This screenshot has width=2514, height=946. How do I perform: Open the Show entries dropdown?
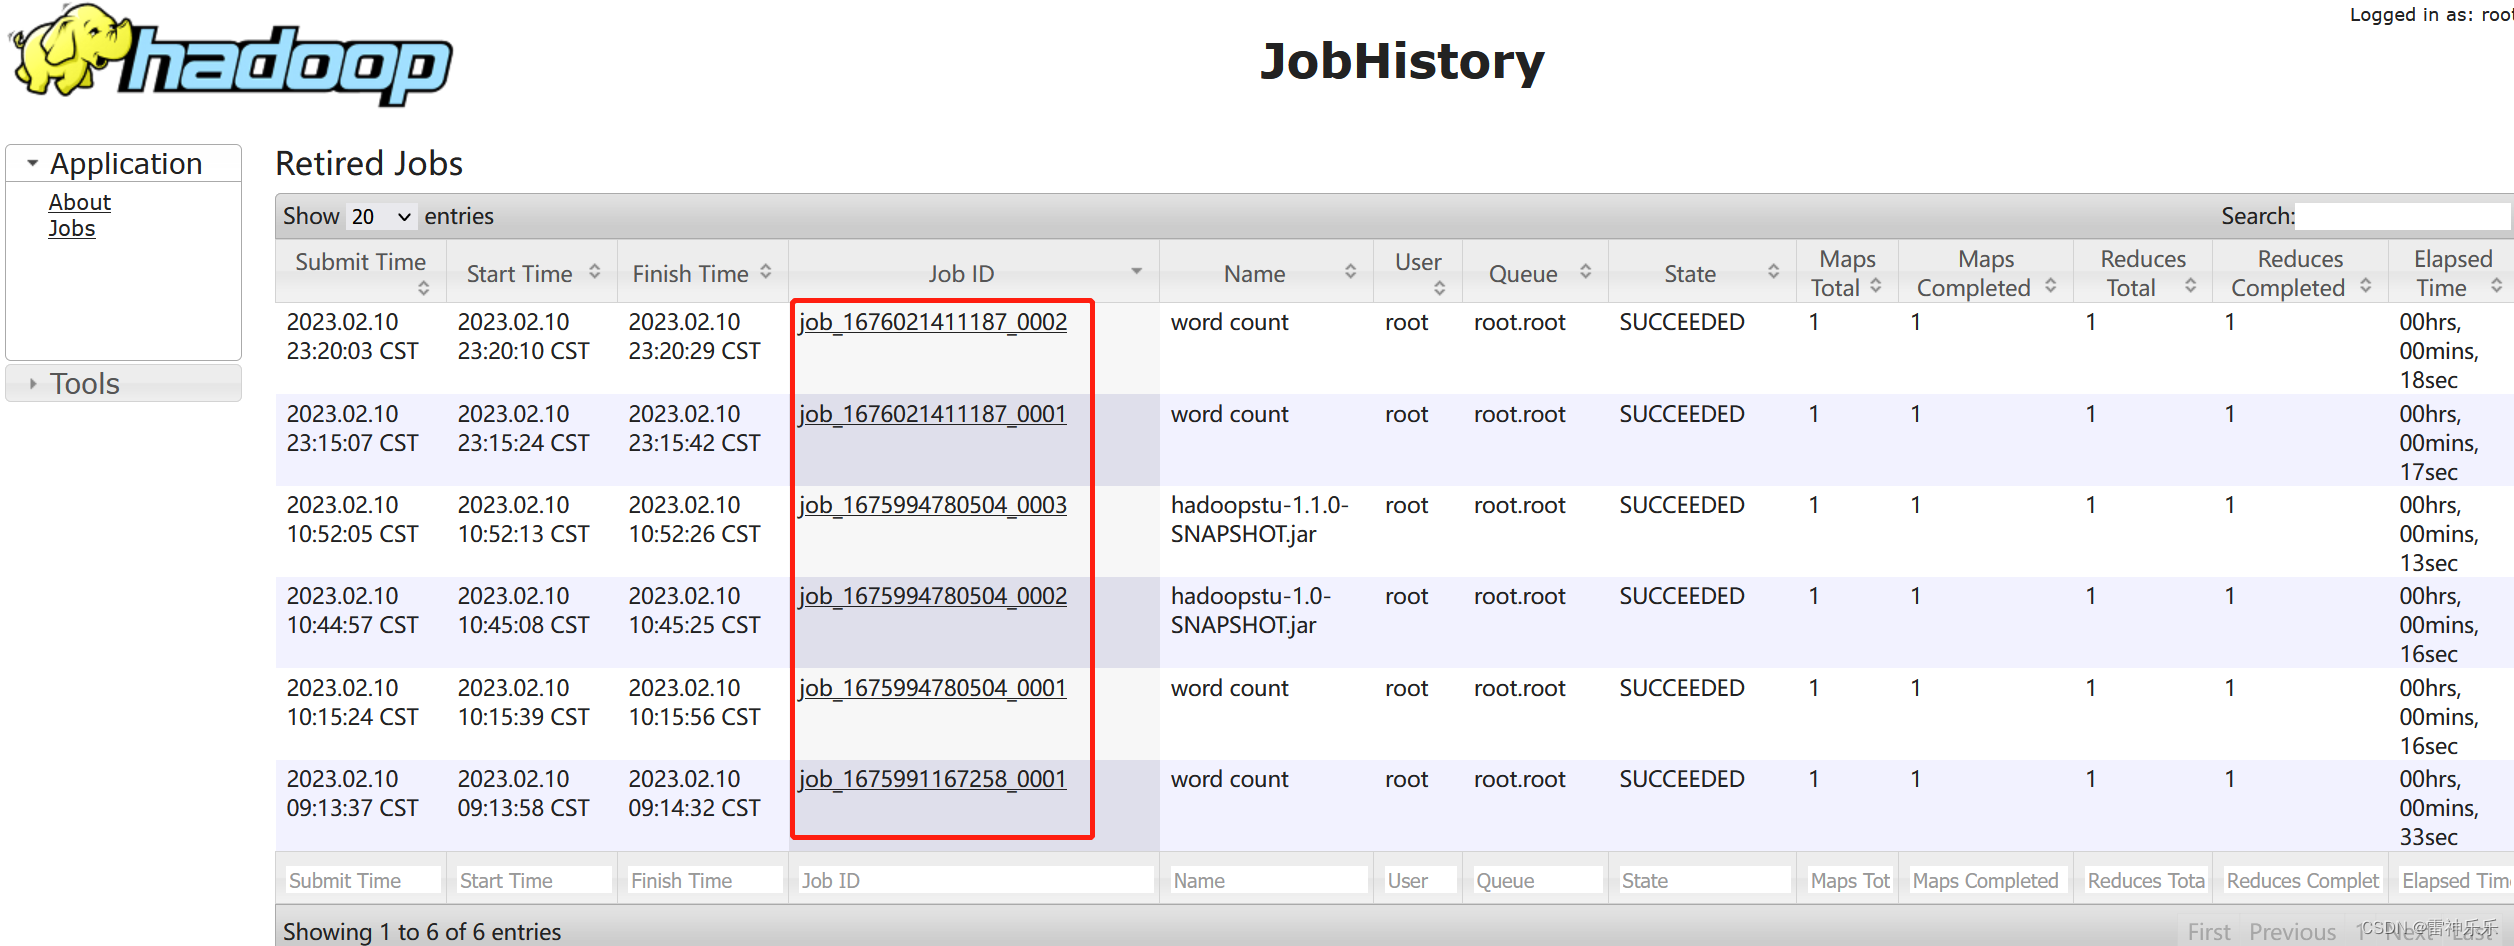(379, 216)
